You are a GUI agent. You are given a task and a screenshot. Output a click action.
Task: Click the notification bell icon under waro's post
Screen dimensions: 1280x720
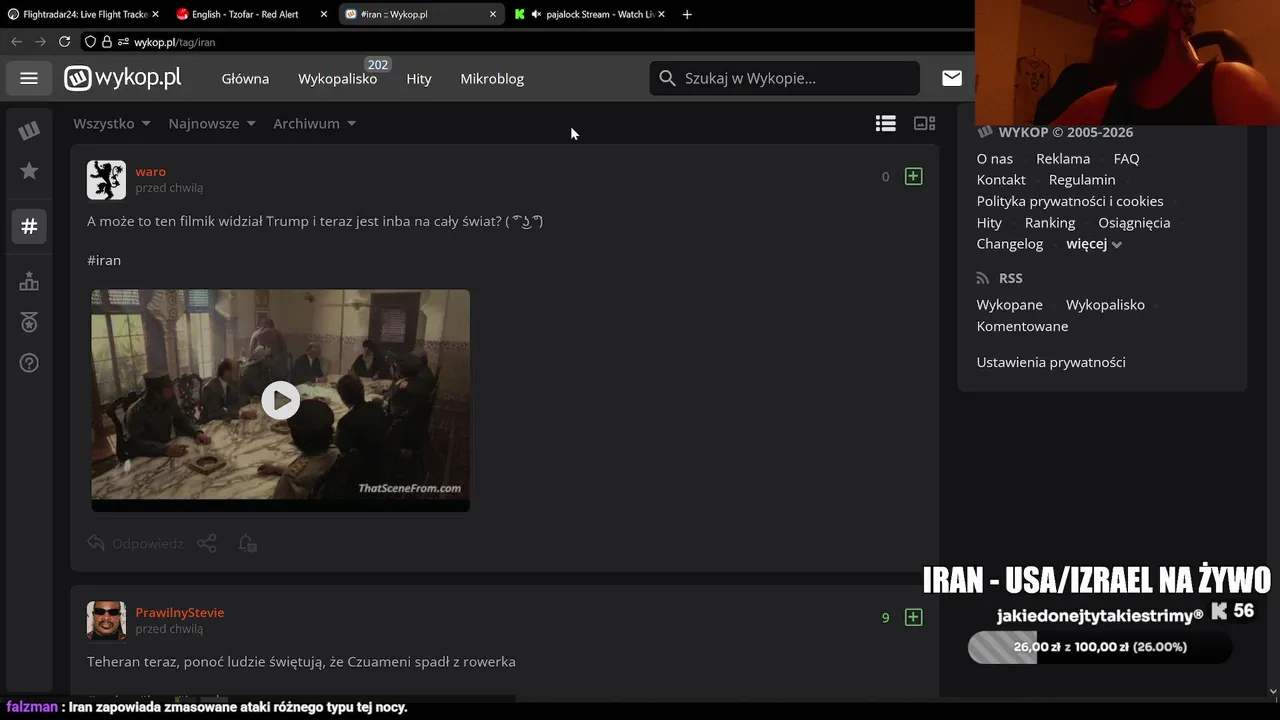click(x=247, y=543)
